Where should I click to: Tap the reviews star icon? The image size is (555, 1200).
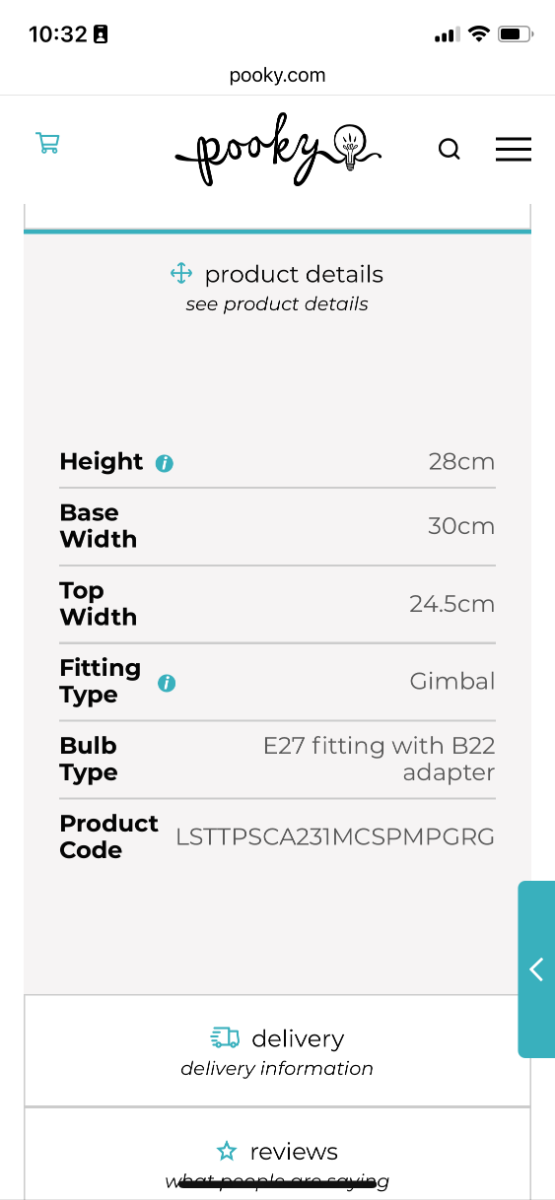click(x=227, y=1151)
